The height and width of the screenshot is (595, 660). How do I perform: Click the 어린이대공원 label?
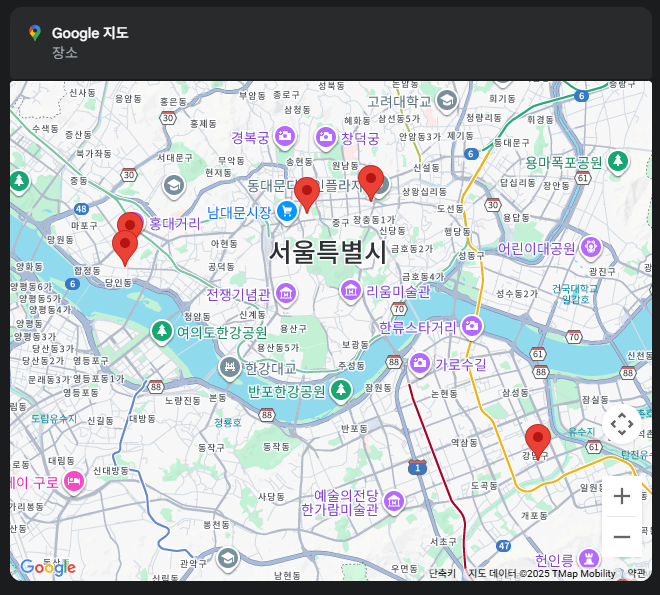click(x=536, y=248)
